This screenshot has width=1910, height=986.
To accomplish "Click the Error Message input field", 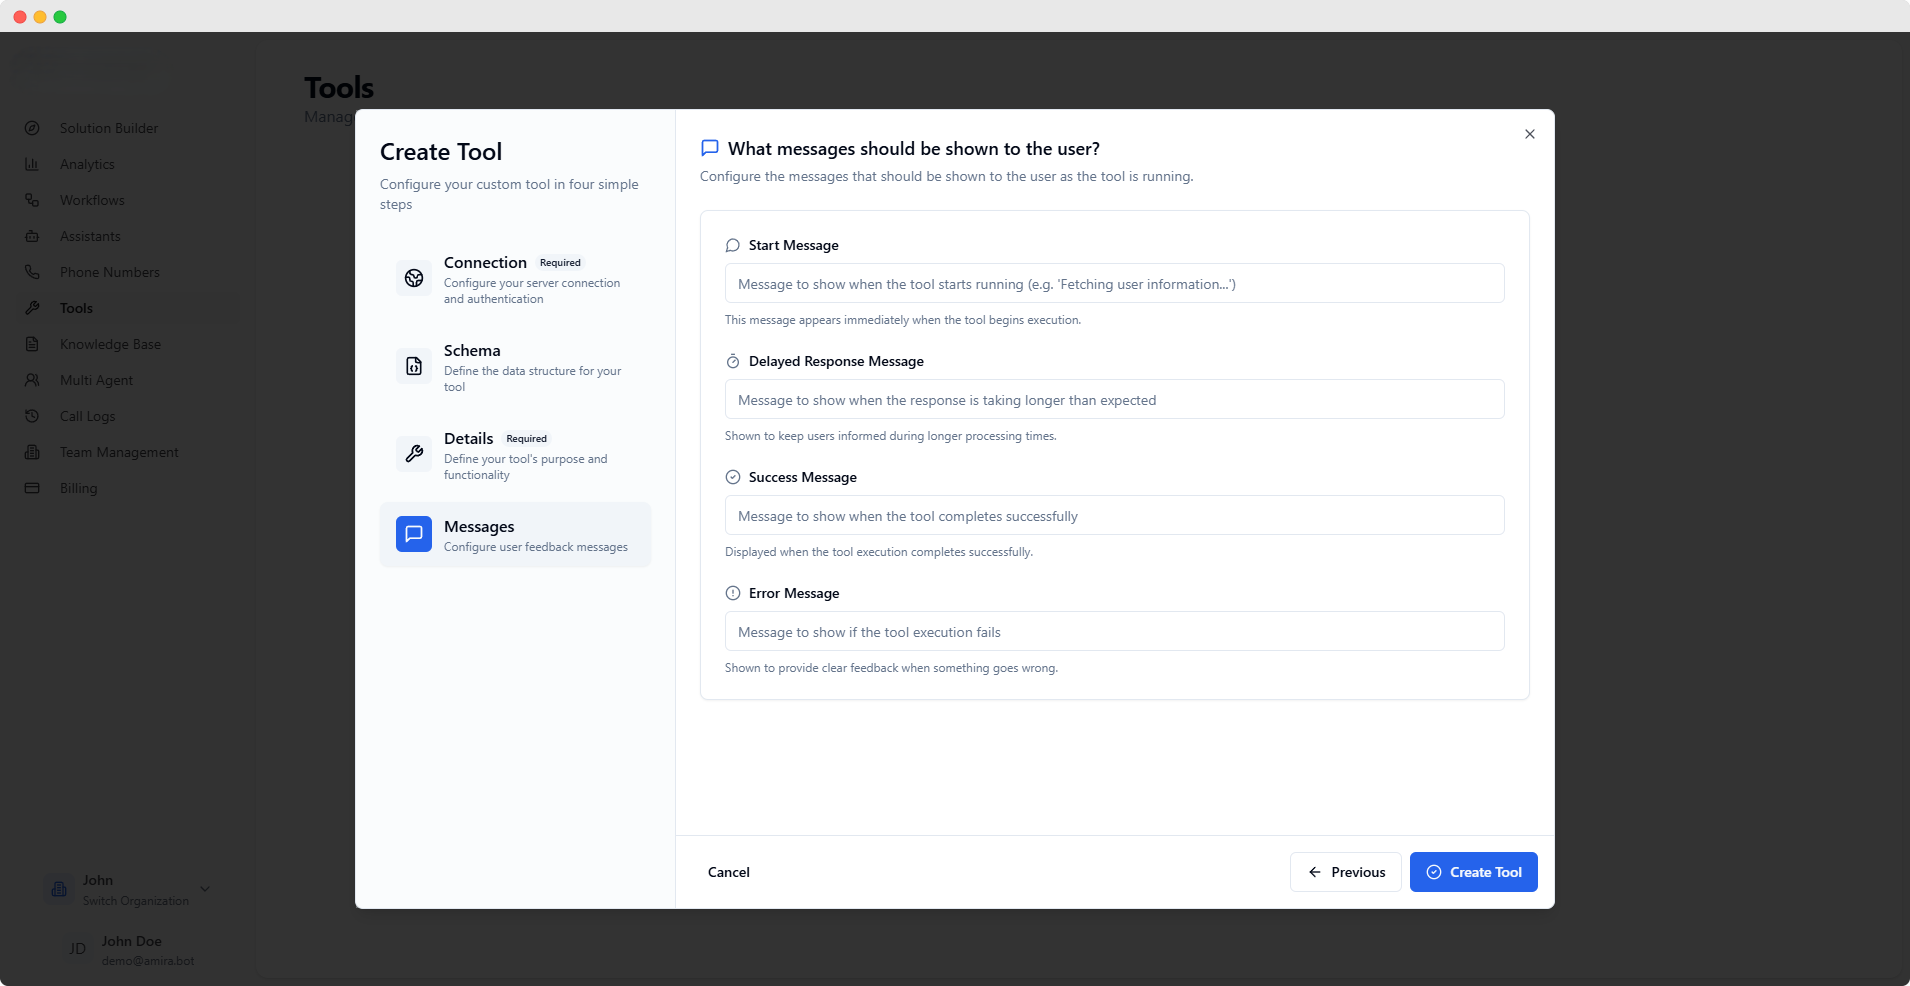I will click(1113, 631).
